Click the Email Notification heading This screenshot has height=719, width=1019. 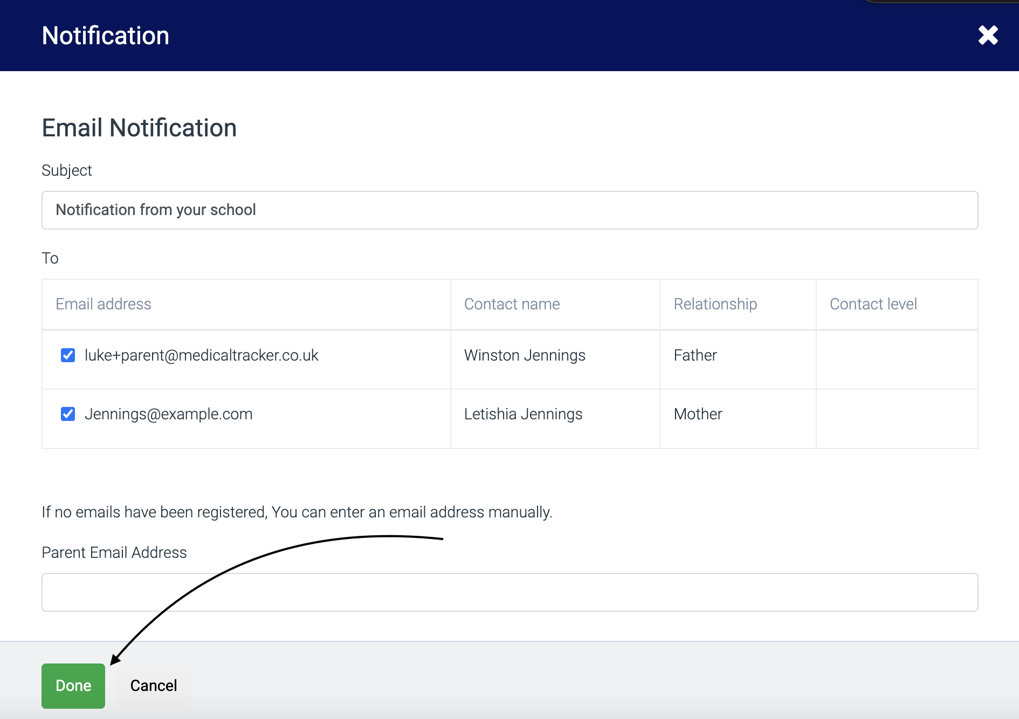click(139, 128)
